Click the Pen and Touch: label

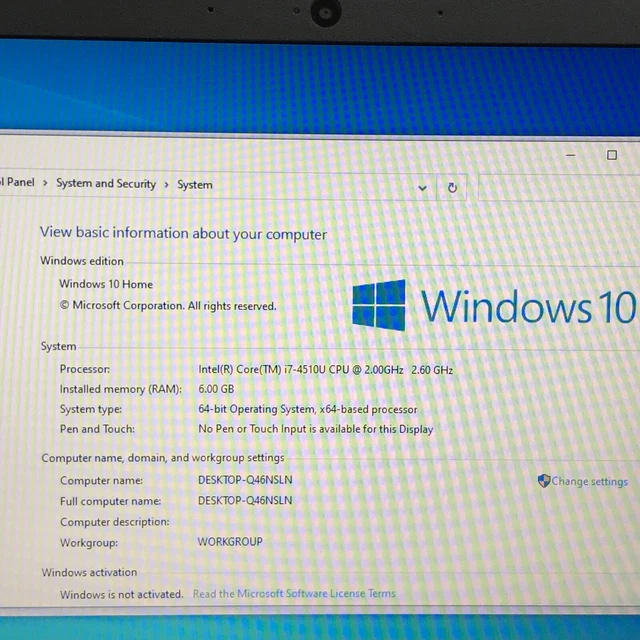[x=97, y=429]
